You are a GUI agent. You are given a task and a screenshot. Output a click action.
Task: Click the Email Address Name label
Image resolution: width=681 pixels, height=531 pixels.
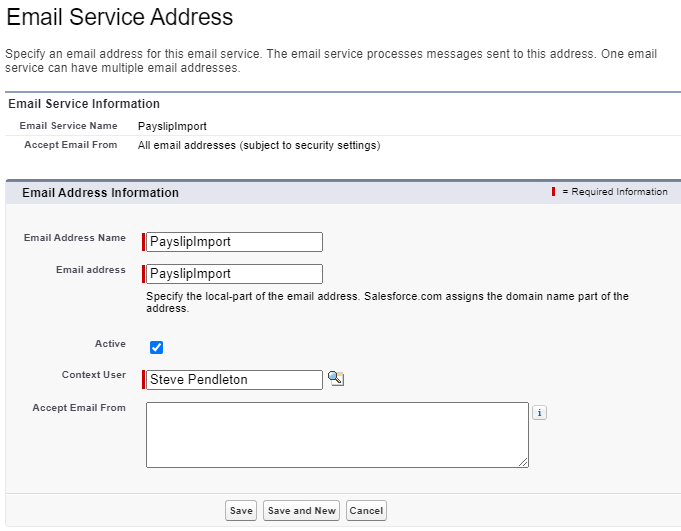pyautogui.click(x=75, y=238)
